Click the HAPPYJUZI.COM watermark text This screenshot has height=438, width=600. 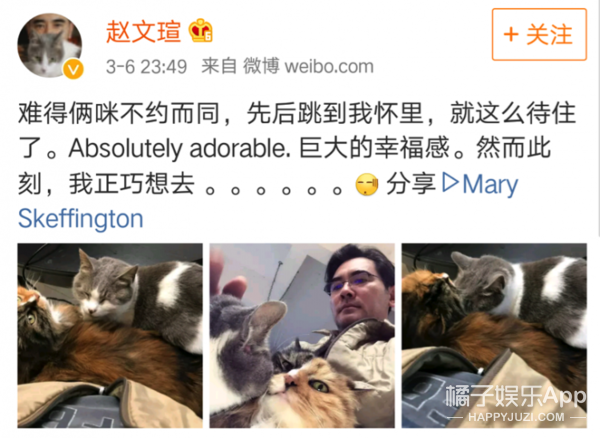[516, 417]
